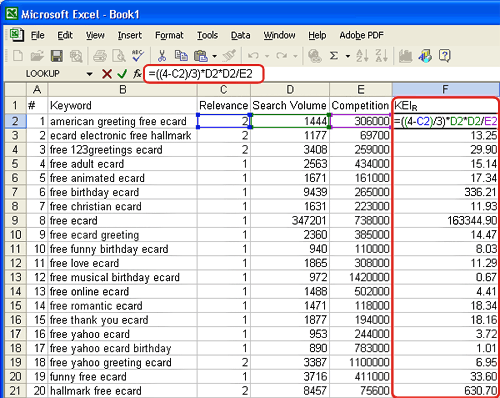Click the Chart Wizard icon
Screen dimensions: 500x398
(405, 56)
